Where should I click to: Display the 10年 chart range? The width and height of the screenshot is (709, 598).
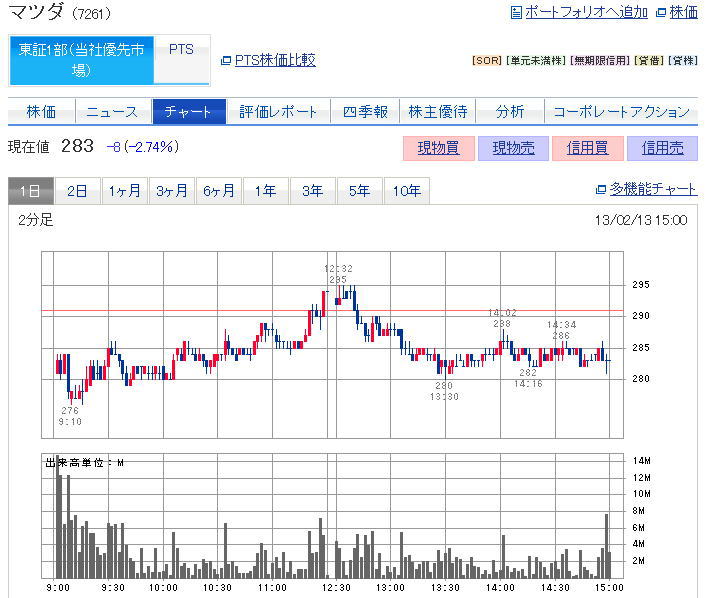[x=407, y=191]
